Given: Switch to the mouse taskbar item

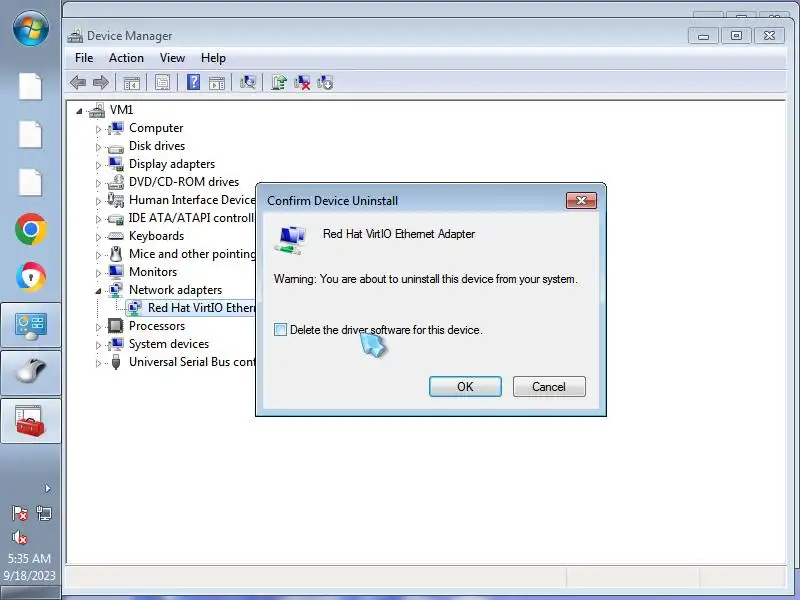Looking at the screenshot, I should click(31, 372).
